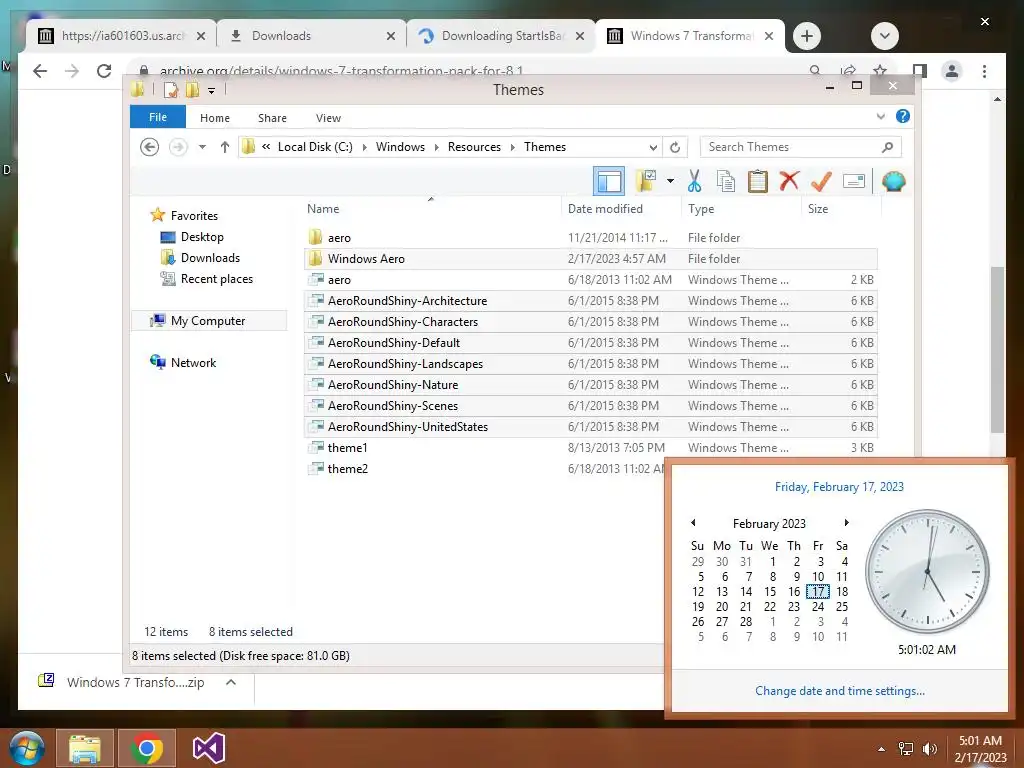Select My Computer in navigation pane
The image size is (1024, 768).
[x=208, y=321]
